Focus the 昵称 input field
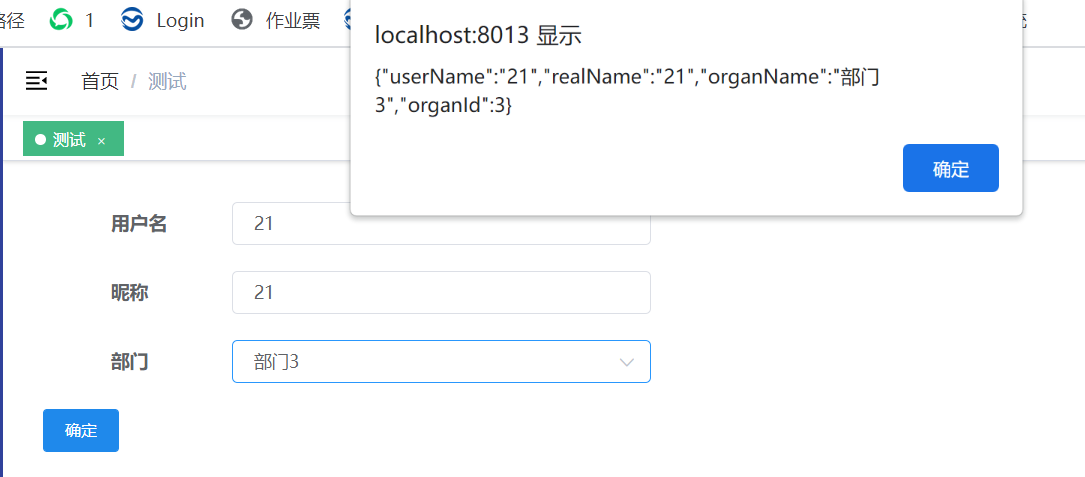1085x477 pixels. pyautogui.click(x=441, y=292)
